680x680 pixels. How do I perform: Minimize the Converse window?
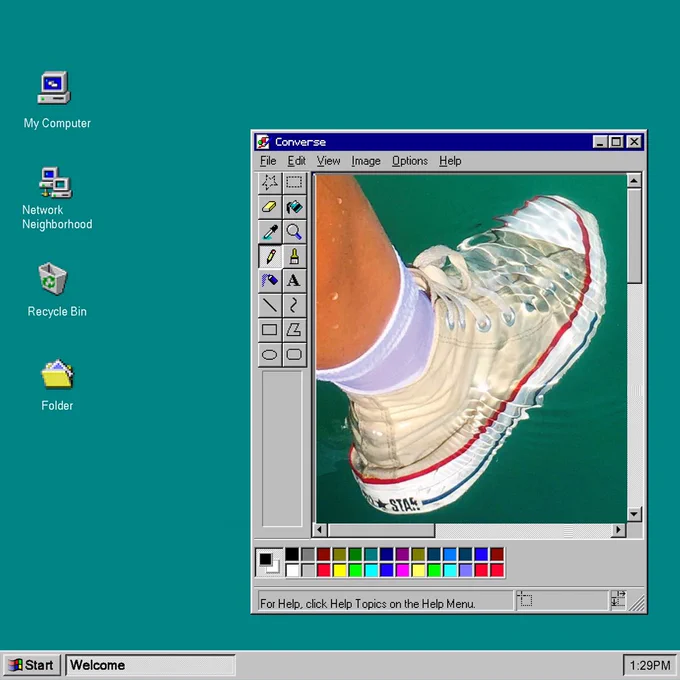coord(600,142)
